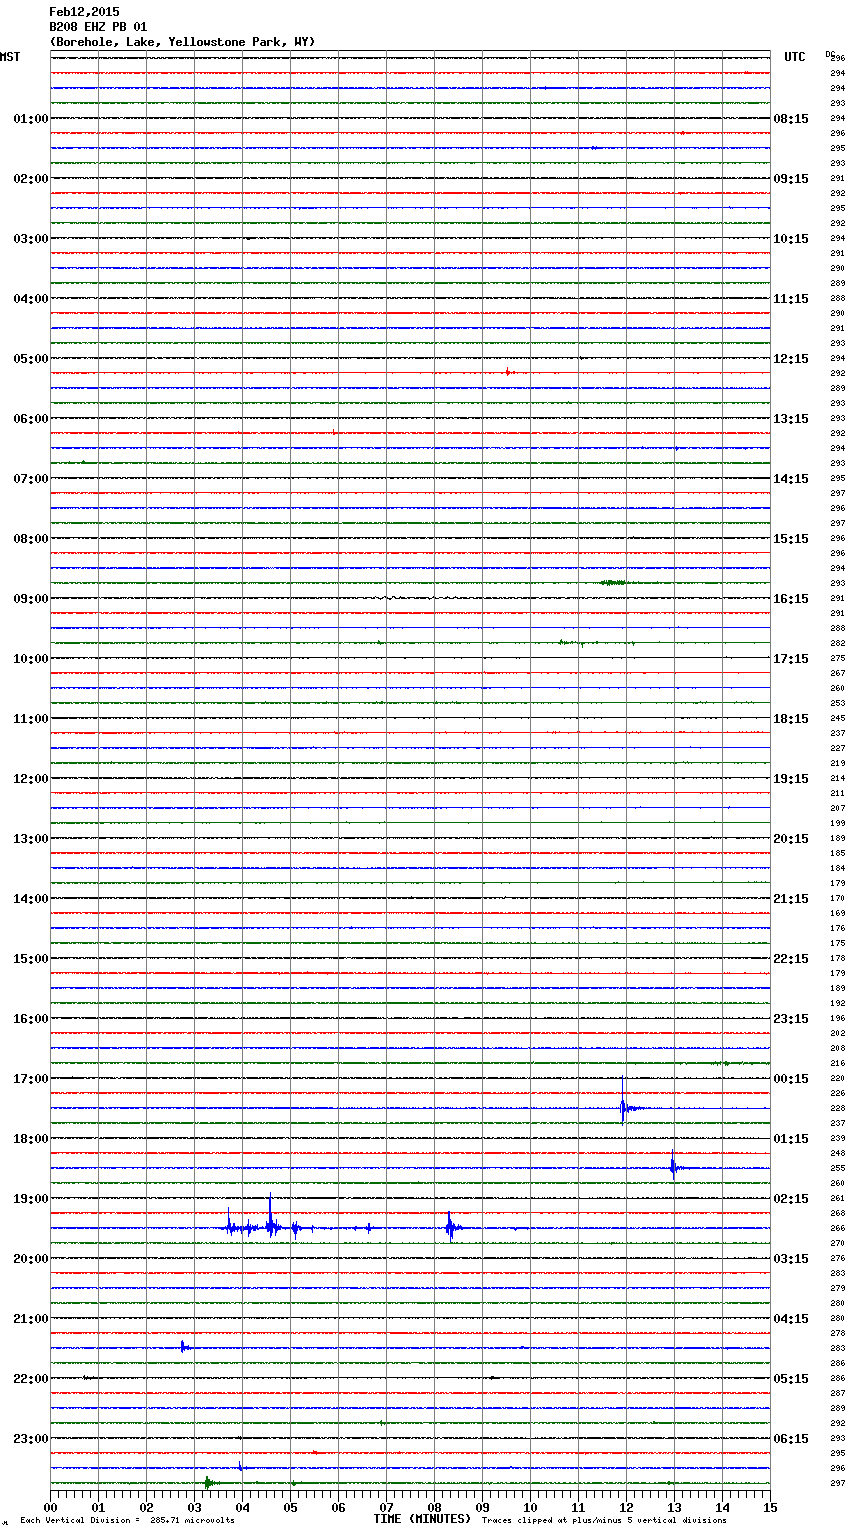Select the '01:00' MST time label

31,119
